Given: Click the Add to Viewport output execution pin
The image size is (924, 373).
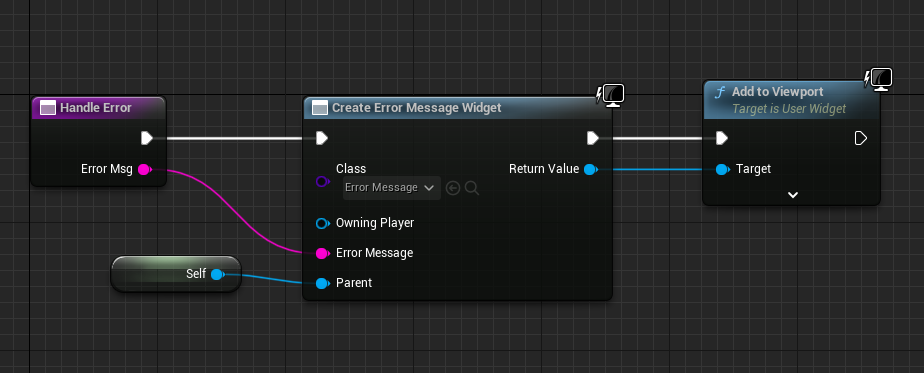Looking at the screenshot, I should tap(860, 138).
